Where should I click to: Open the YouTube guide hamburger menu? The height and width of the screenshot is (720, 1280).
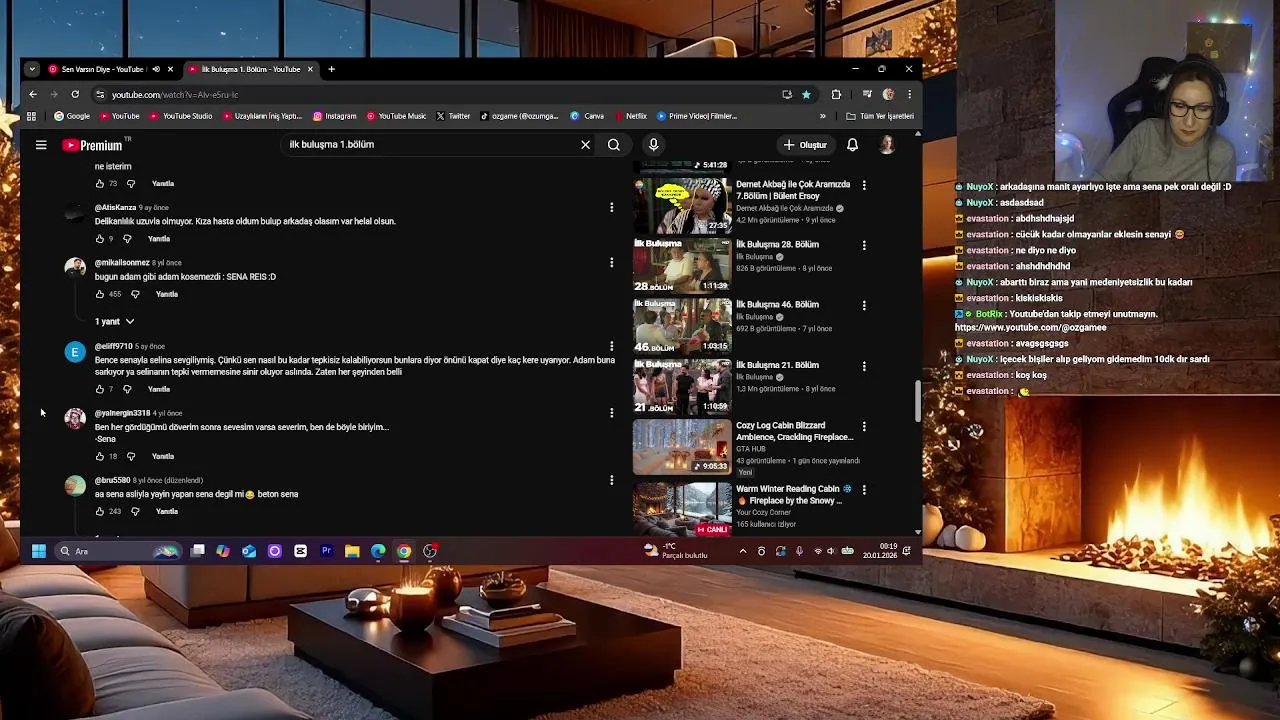pos(41,145)
